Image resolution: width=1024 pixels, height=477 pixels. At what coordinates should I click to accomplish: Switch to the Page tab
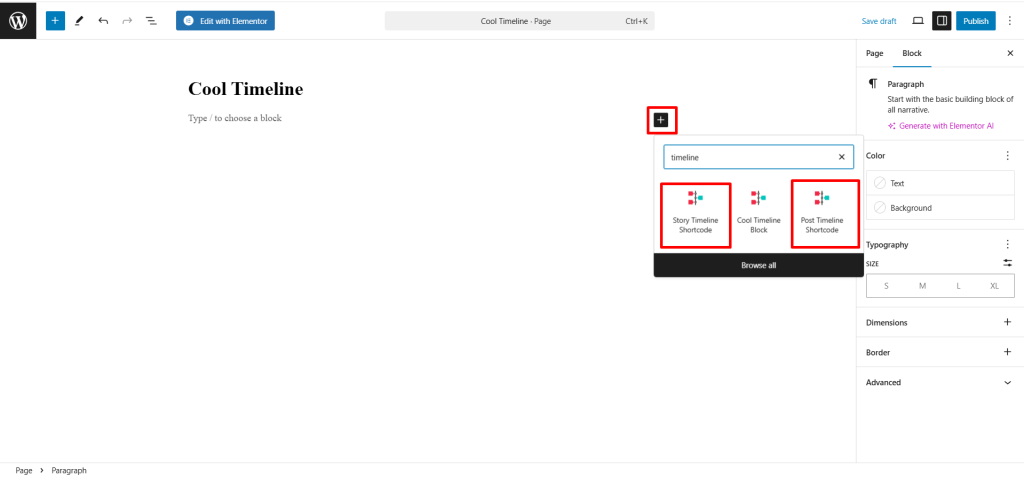click(874, 54)
